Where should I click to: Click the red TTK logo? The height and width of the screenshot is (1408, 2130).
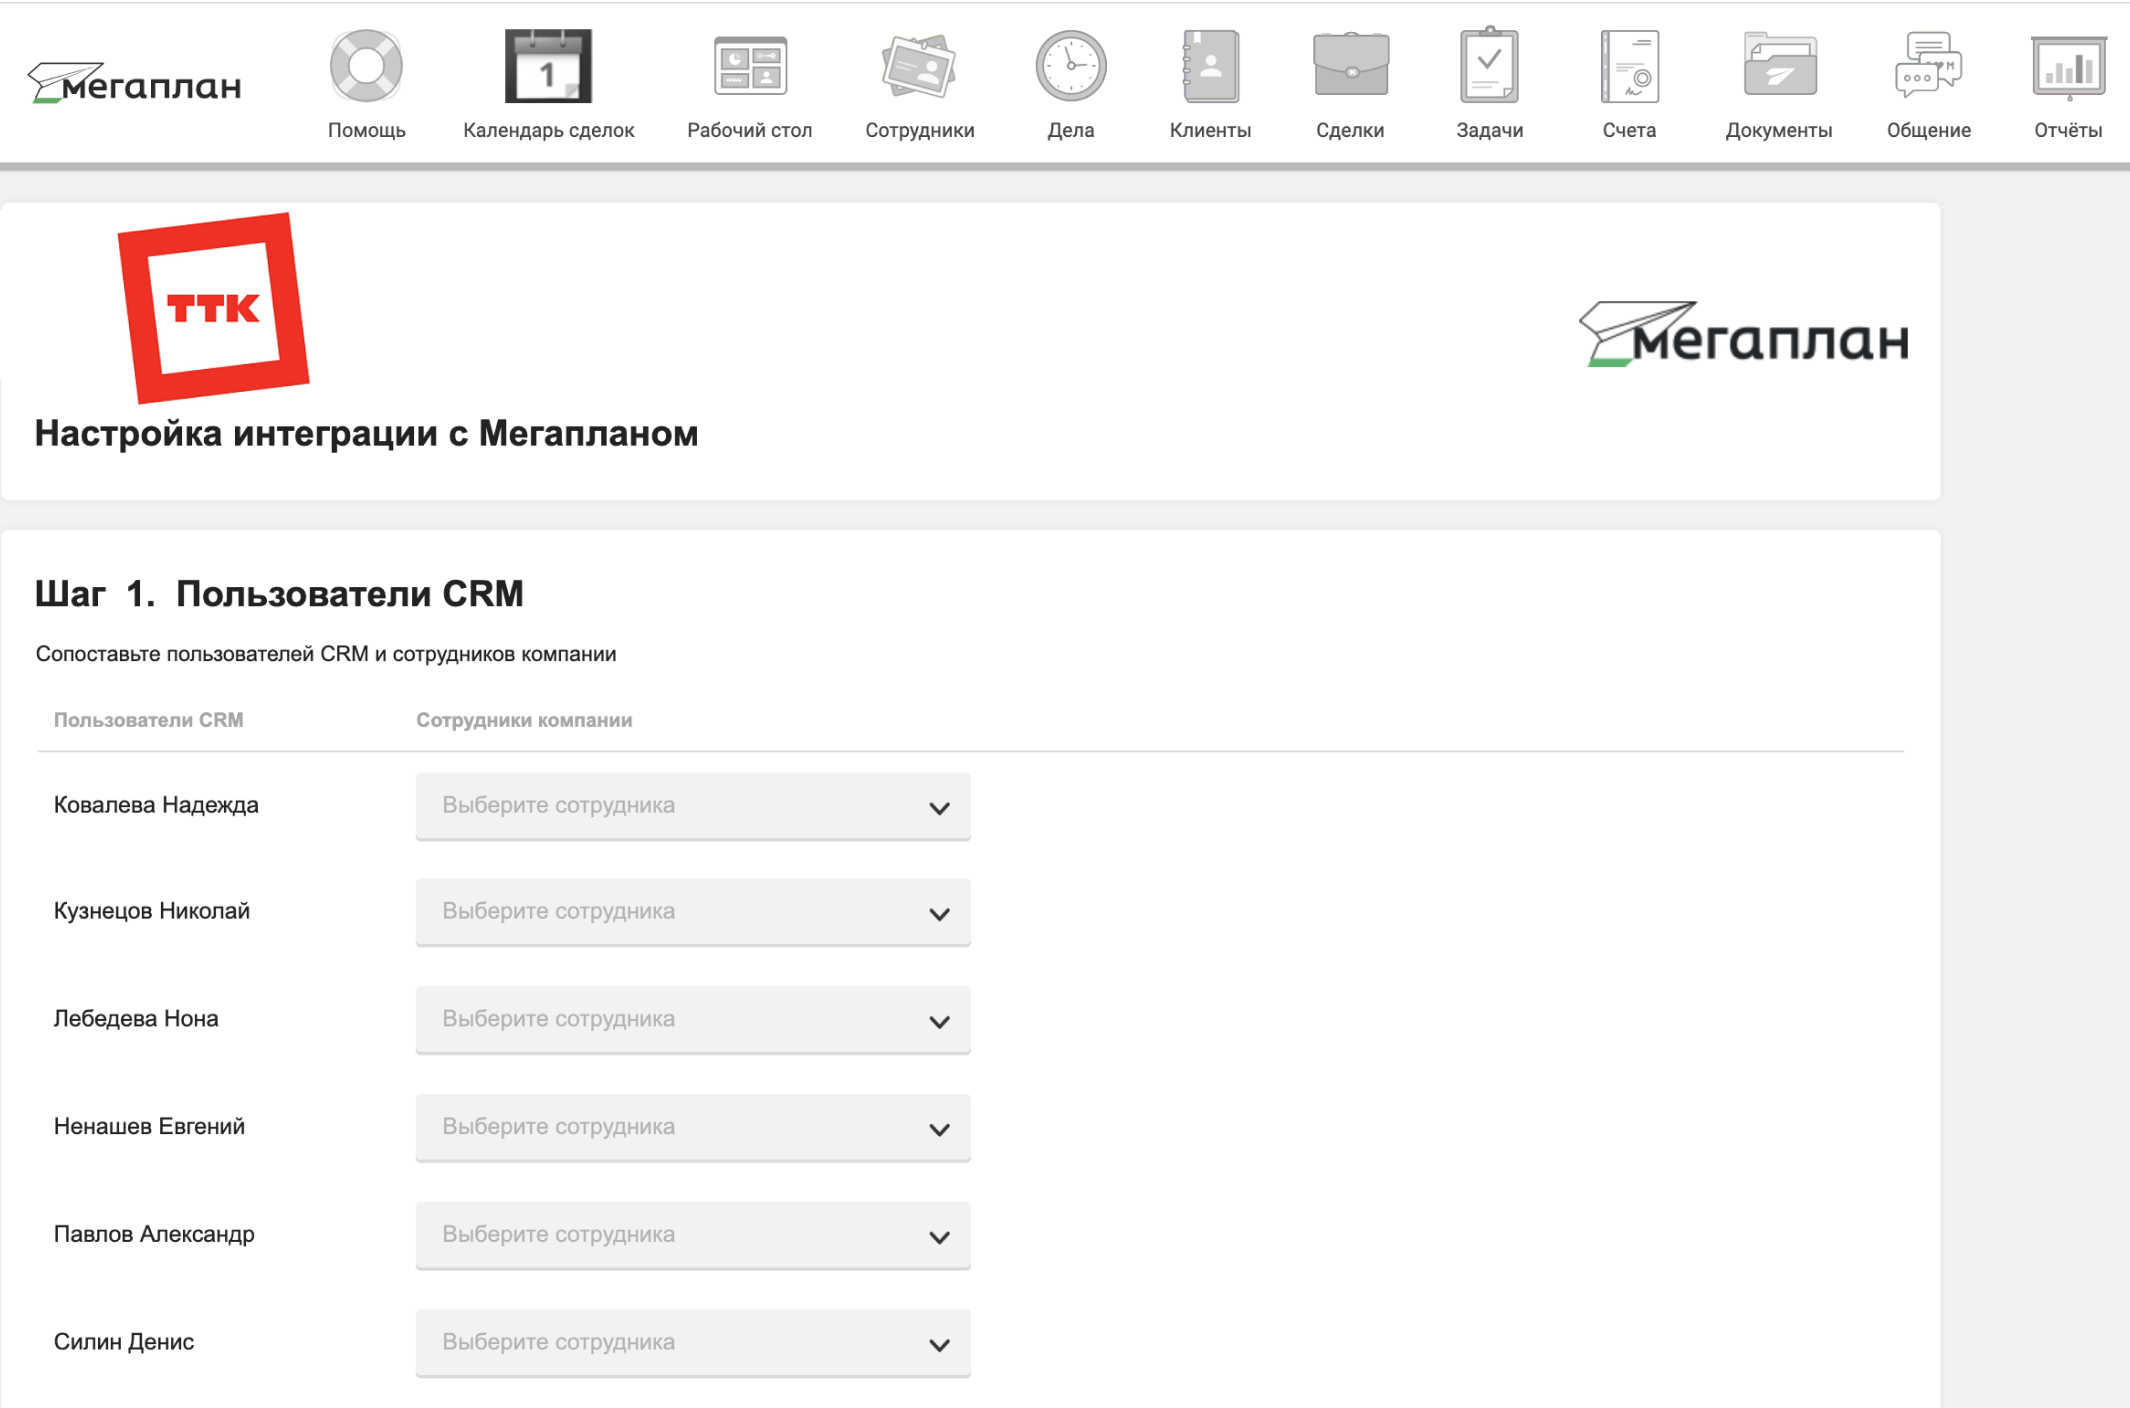(213, 308)
